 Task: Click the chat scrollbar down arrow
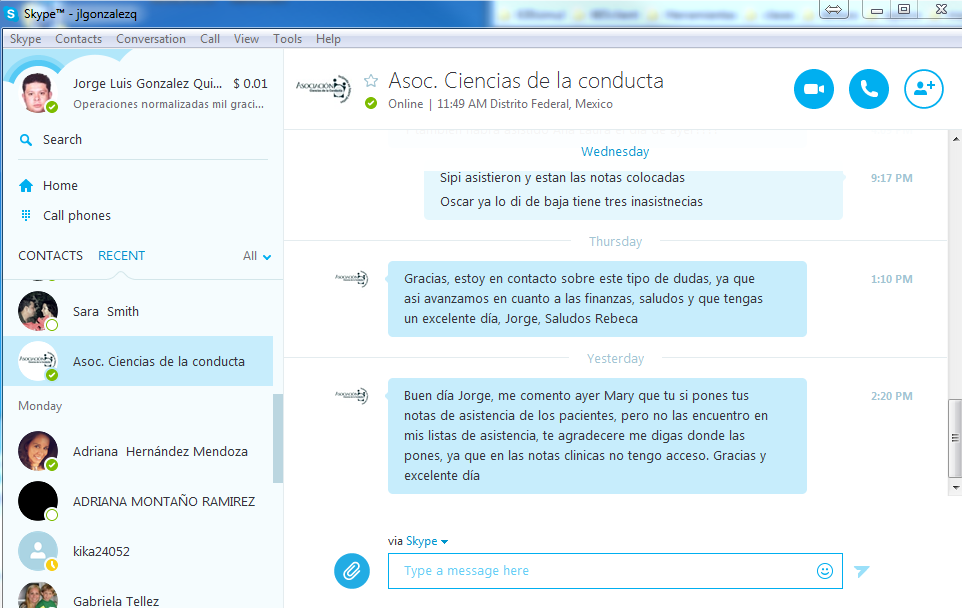coord(955,488)
